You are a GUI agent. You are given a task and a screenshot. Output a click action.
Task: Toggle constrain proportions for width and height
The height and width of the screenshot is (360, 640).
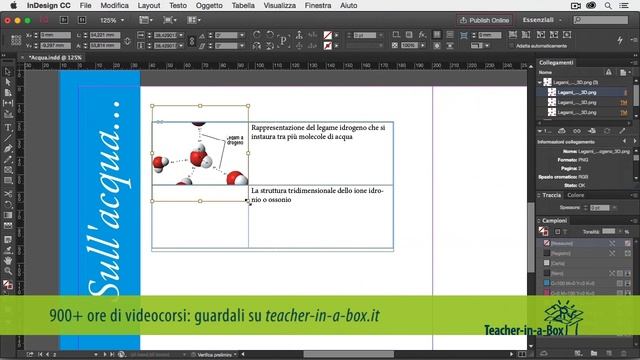coord(127,40)
